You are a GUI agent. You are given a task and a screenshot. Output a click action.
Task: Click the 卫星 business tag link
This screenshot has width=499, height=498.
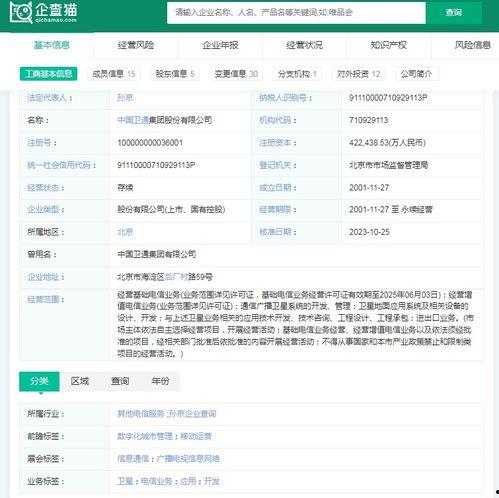[x=125, y=481]
